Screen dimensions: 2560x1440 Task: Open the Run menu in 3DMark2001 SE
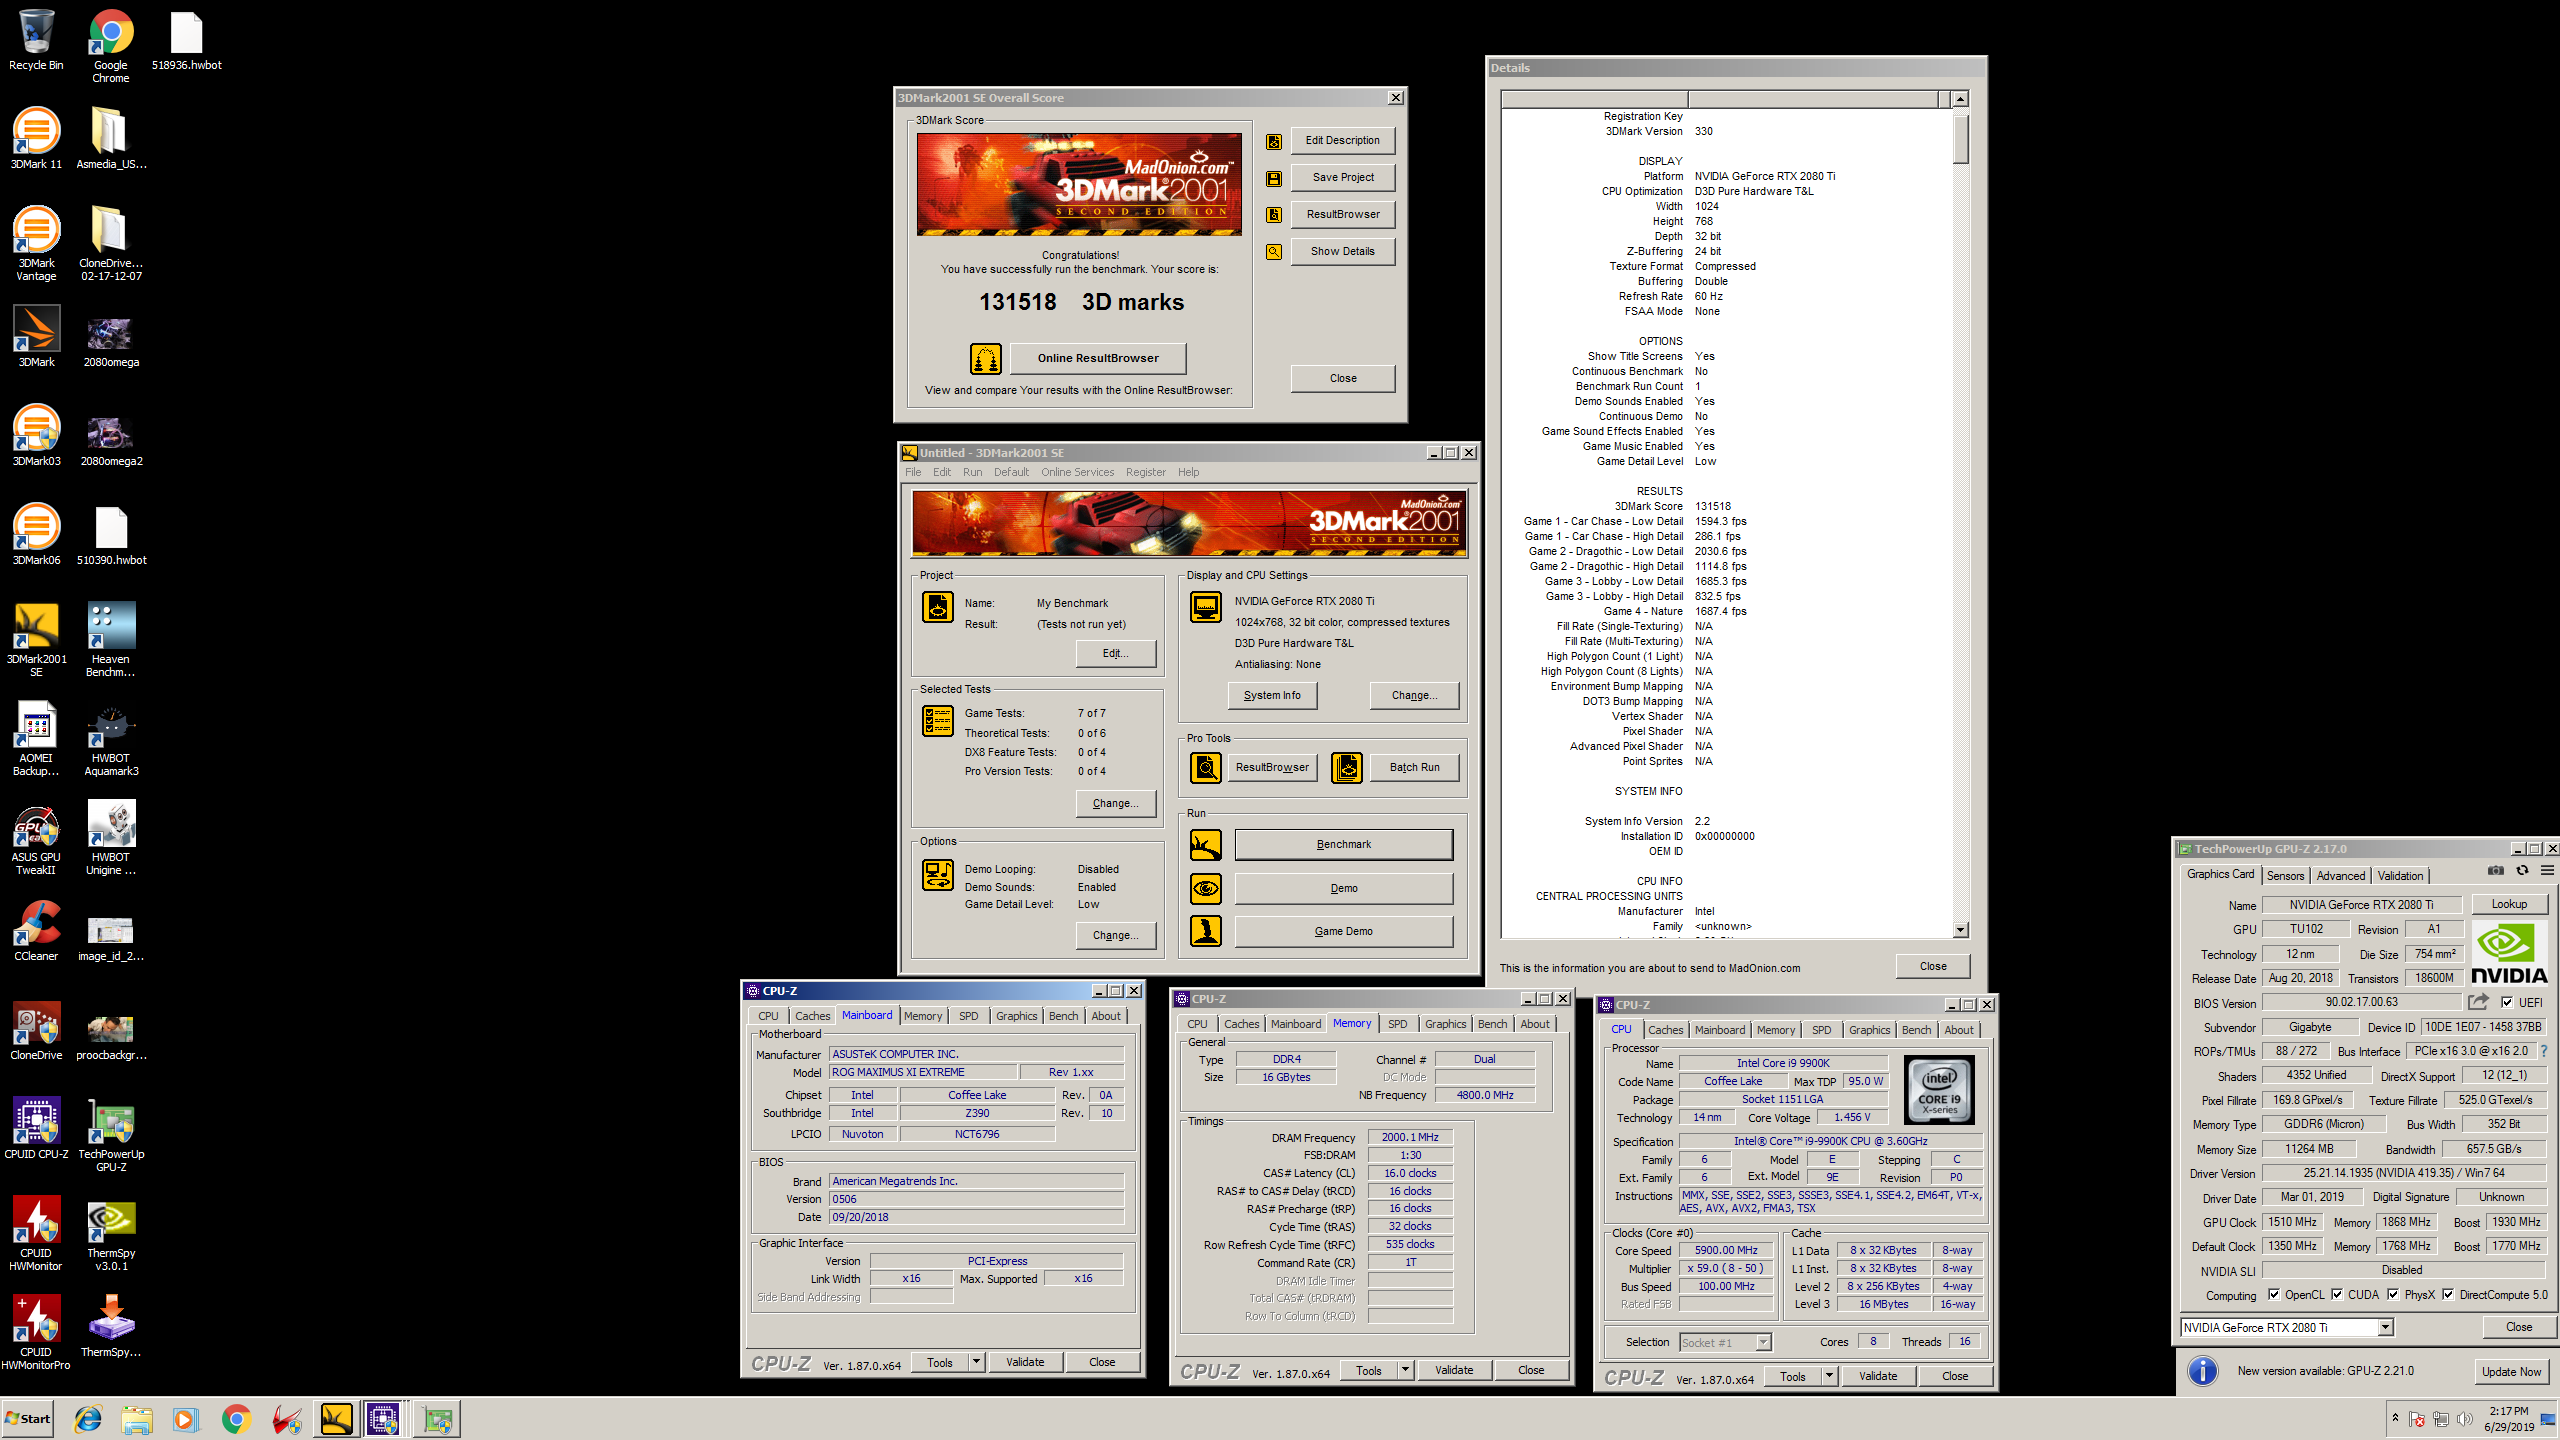(972, 472)
